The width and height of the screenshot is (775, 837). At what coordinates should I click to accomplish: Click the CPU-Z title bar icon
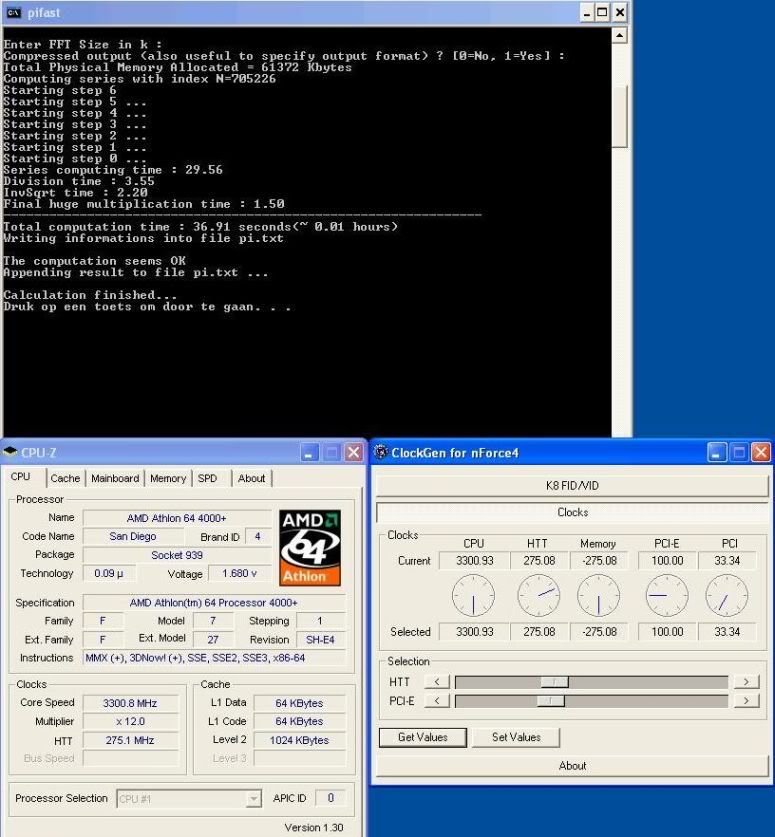(10, 452)
